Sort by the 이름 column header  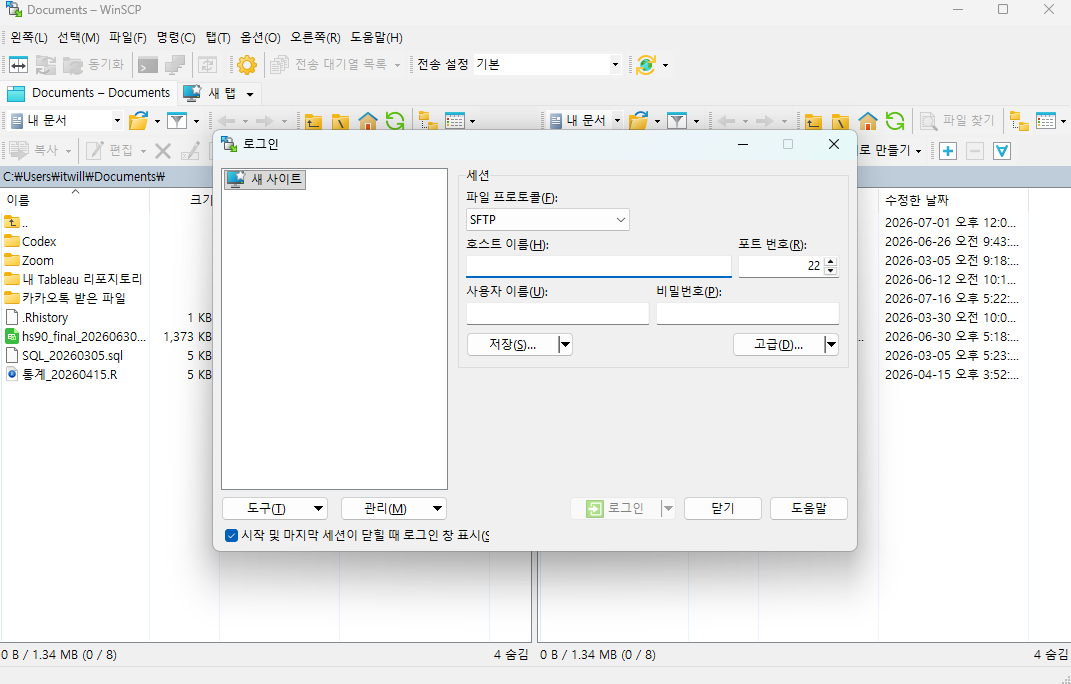point(75,200)
